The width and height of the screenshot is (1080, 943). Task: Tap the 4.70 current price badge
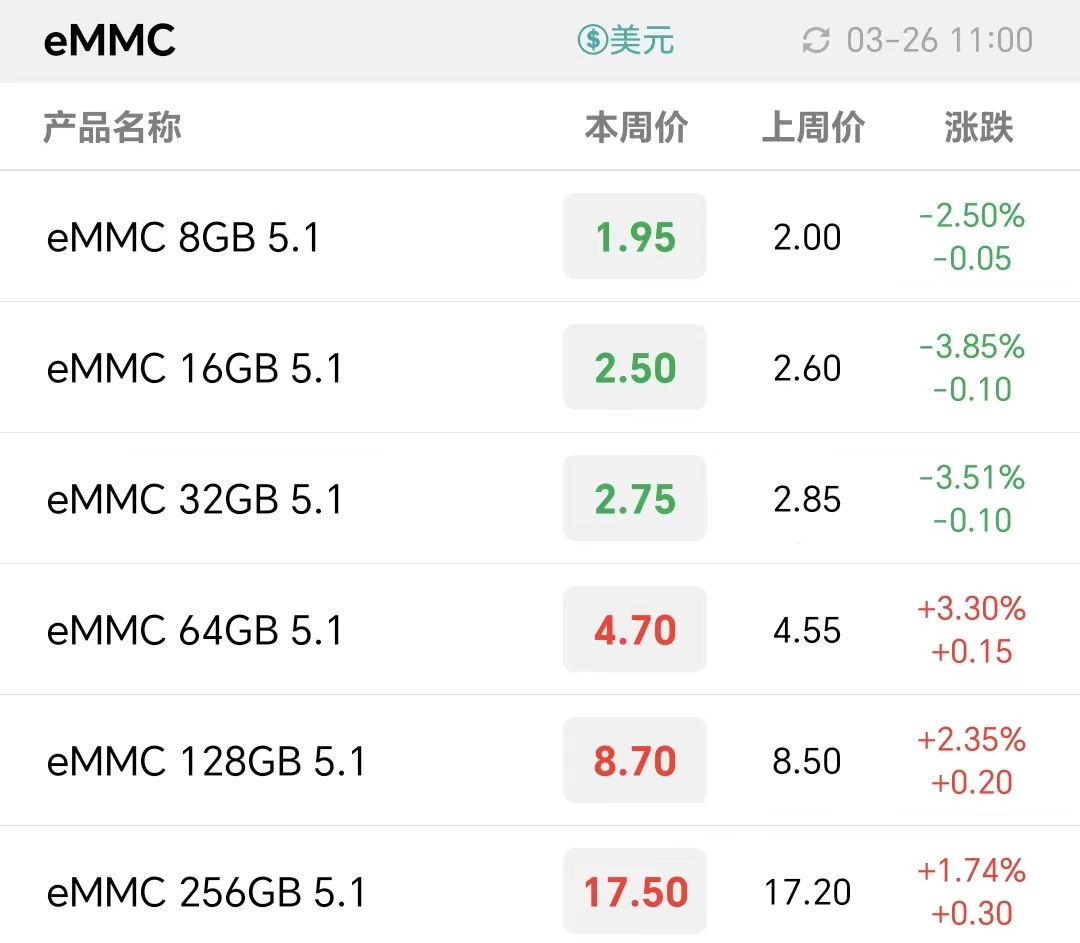[635, 629]
